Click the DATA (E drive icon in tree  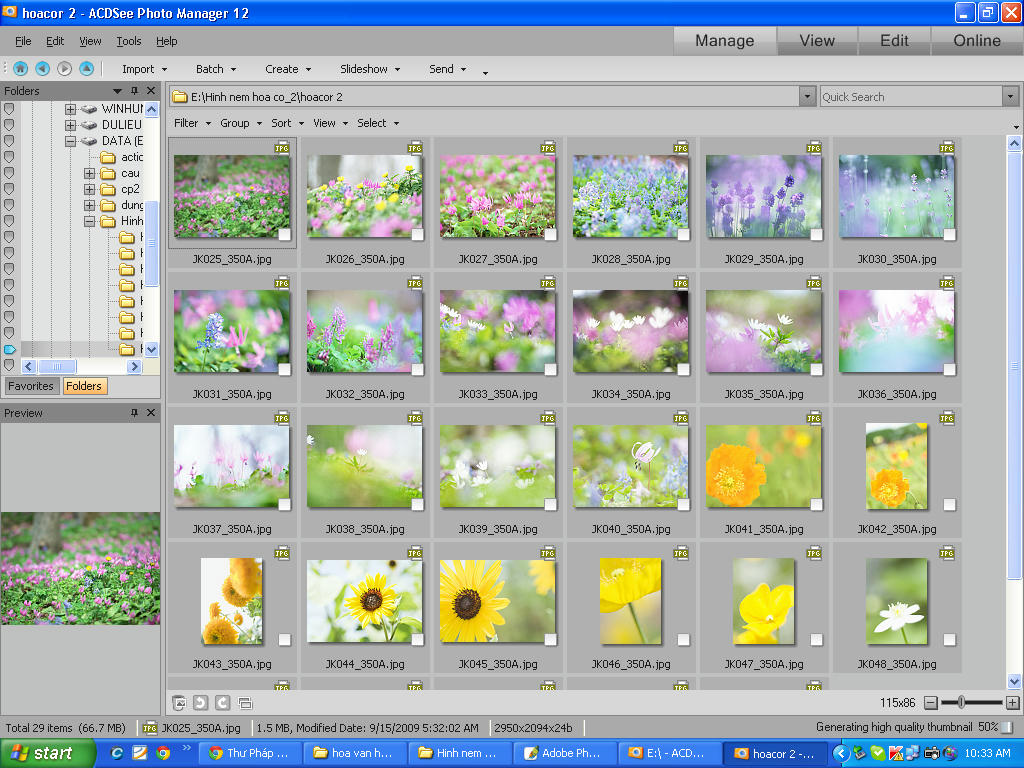(89, 141)
